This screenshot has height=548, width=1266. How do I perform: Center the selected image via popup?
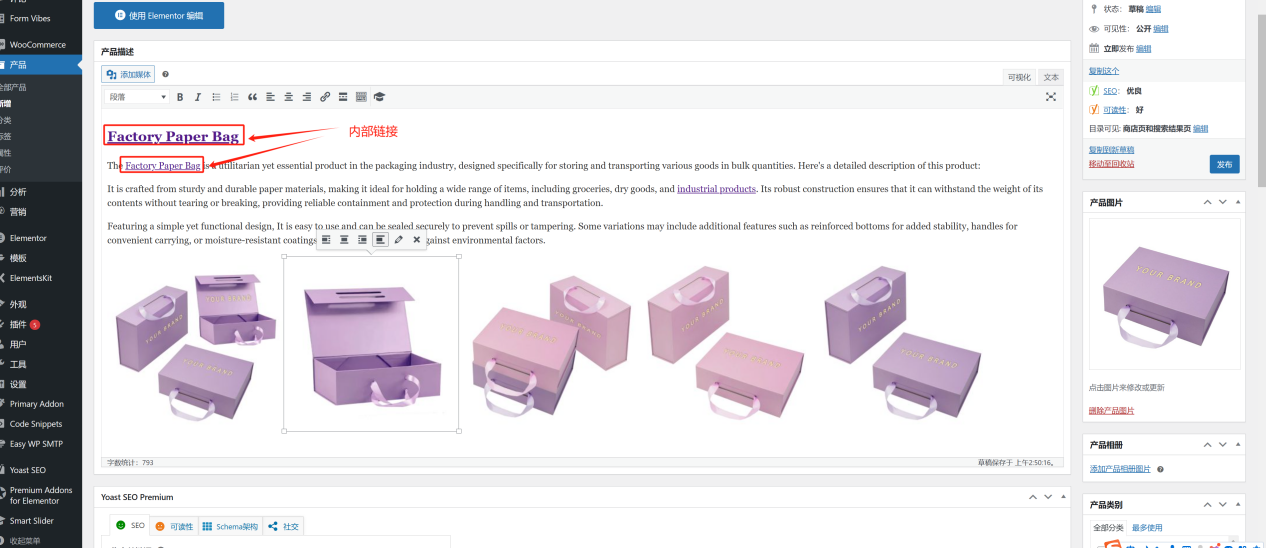344,240
